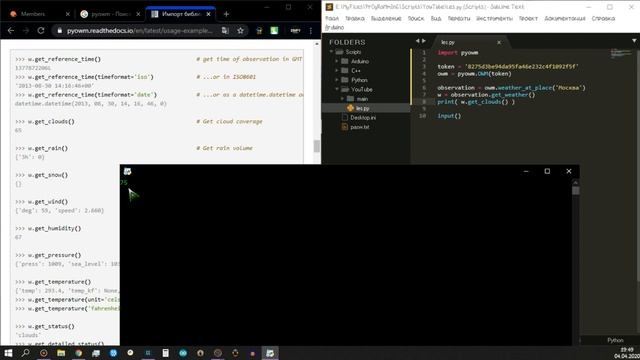Click the next tab arrow in Sublime
The image size is (640, 360).
click(424, 41)
